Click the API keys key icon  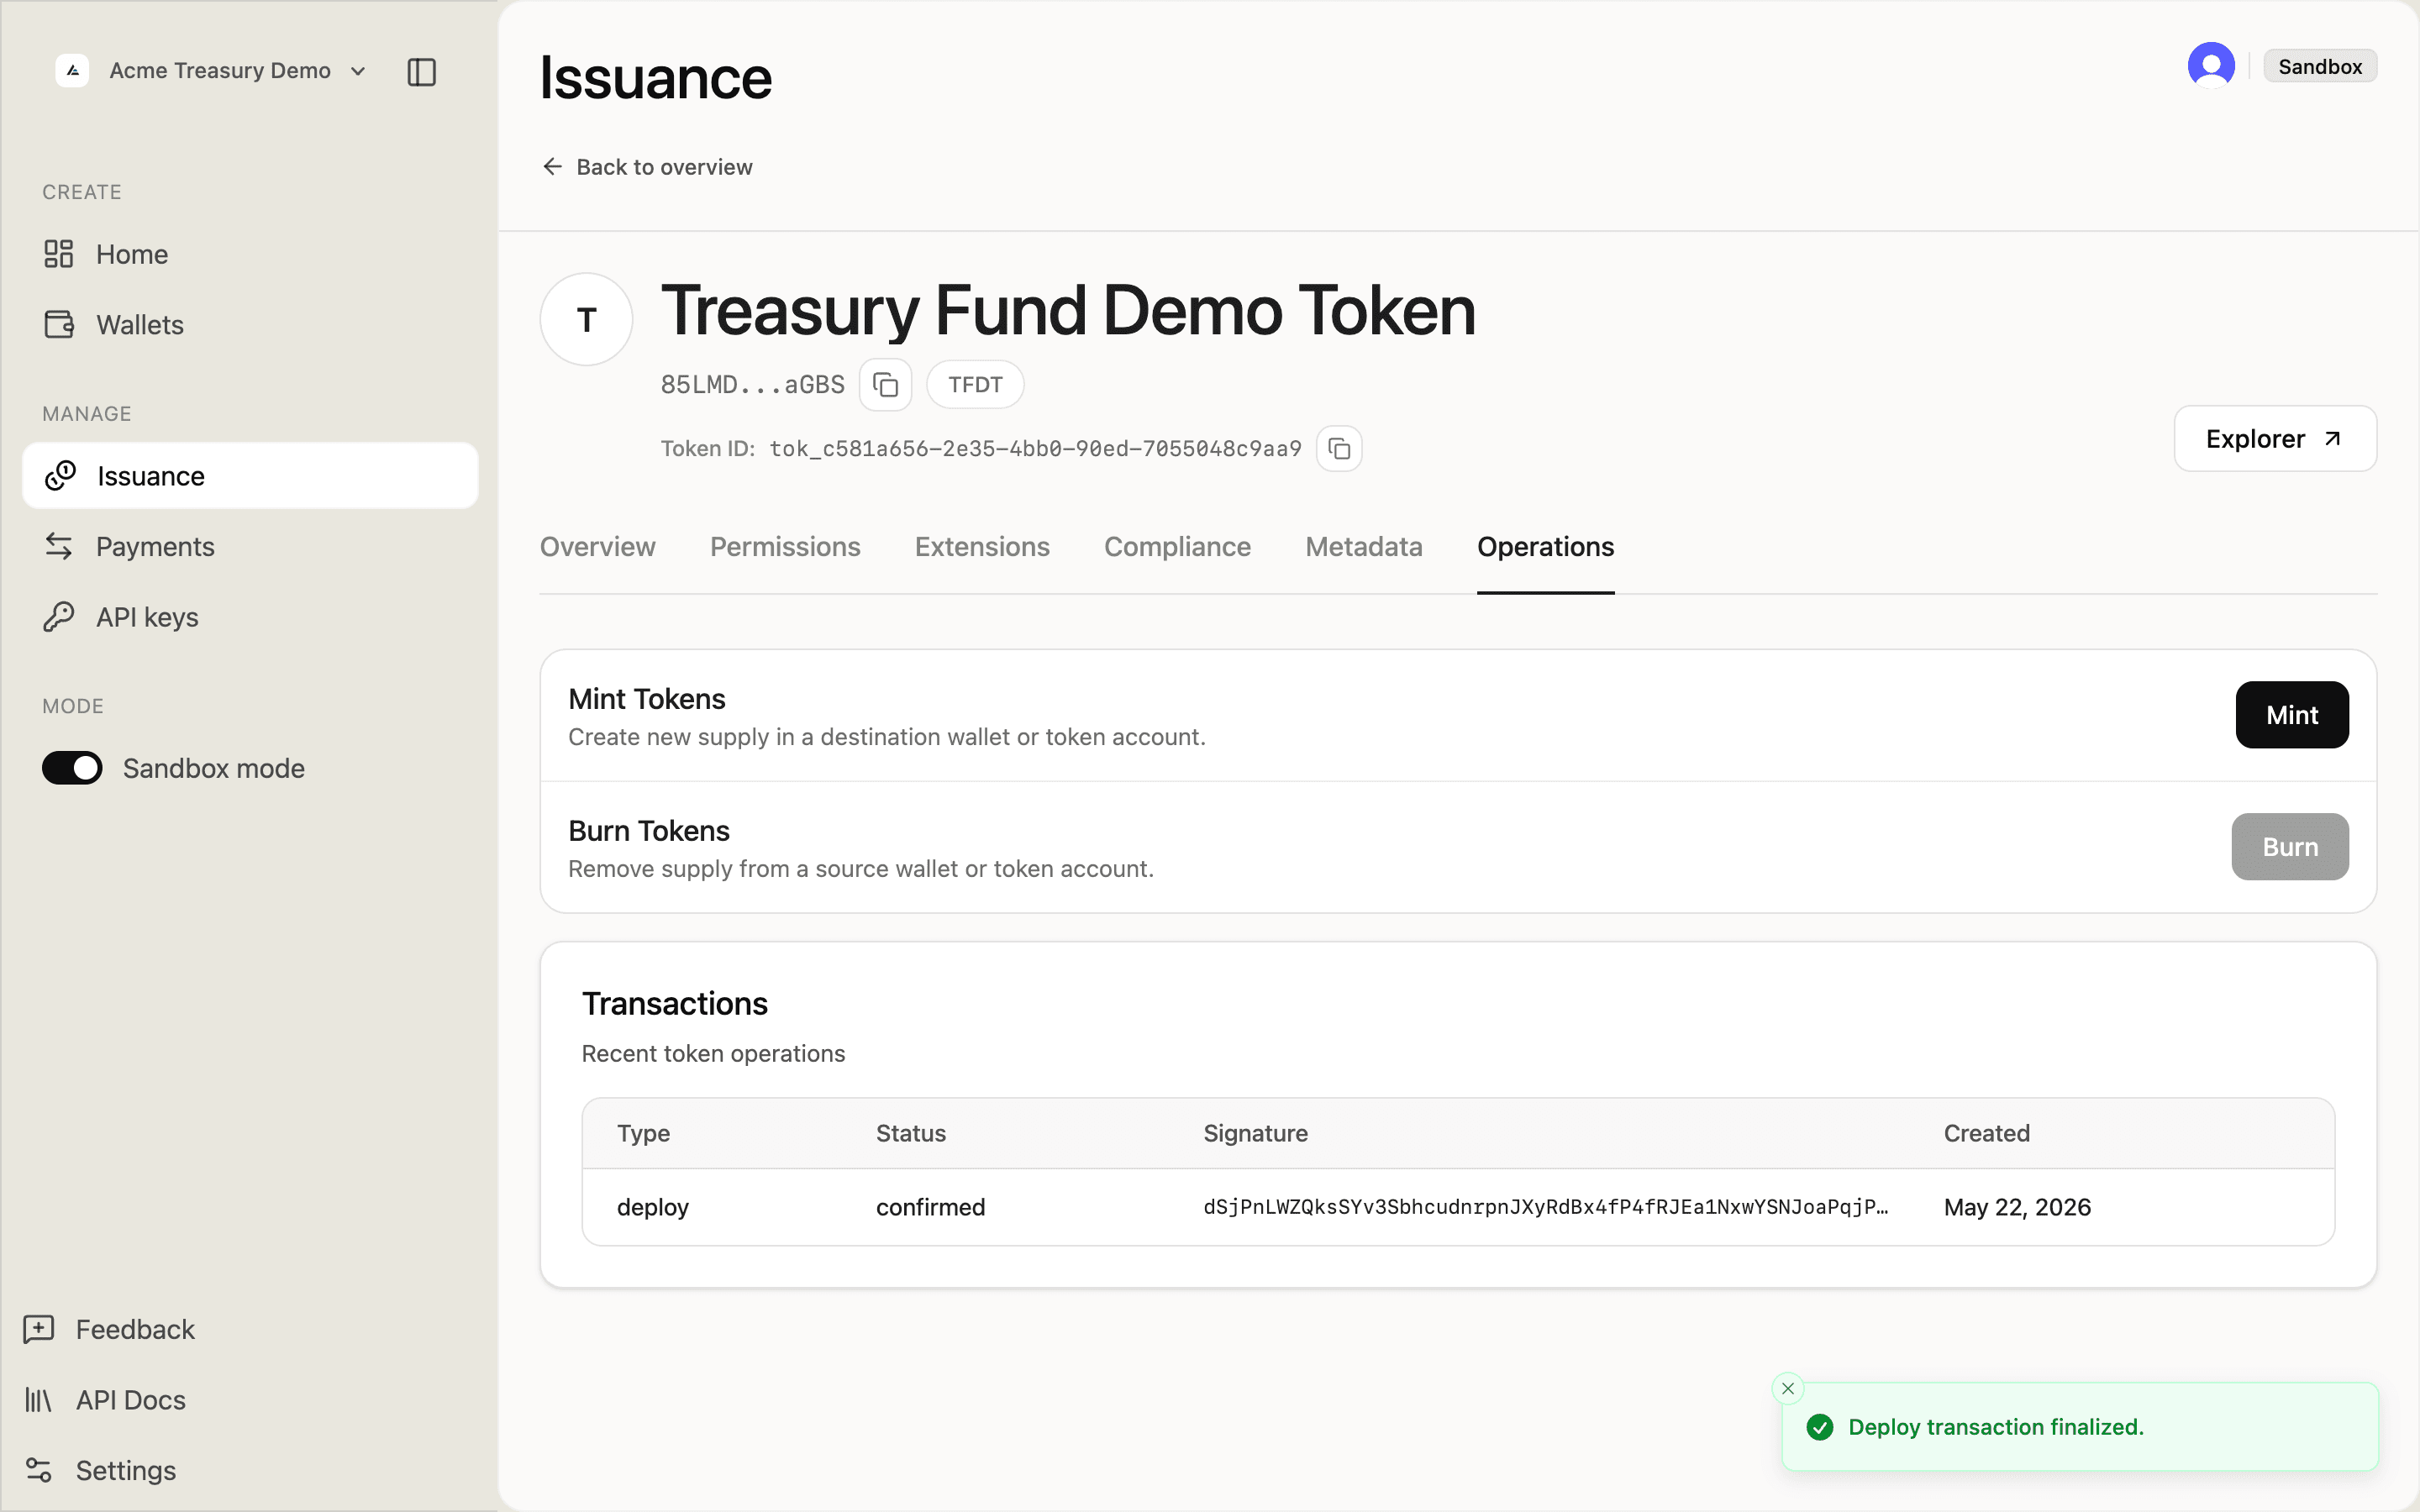click(x=59, y=617)
